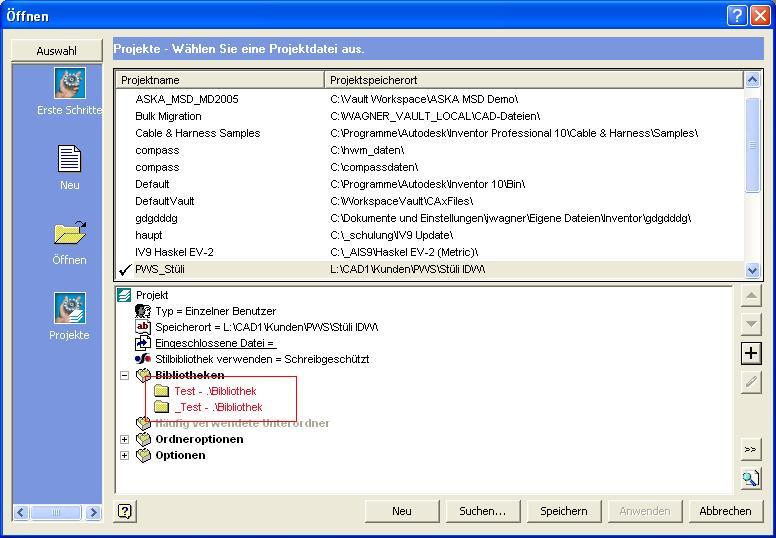Image resolution: width=776 pixels, height=538 pixels.
Task: Click folder icon of Test - .\Bibliothek
Action: coord(161,391)
